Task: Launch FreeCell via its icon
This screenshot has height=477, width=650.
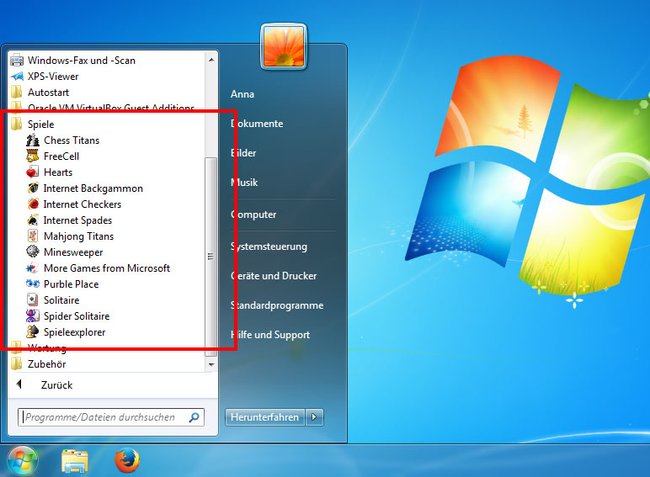Action: click(x=33, y=156)
